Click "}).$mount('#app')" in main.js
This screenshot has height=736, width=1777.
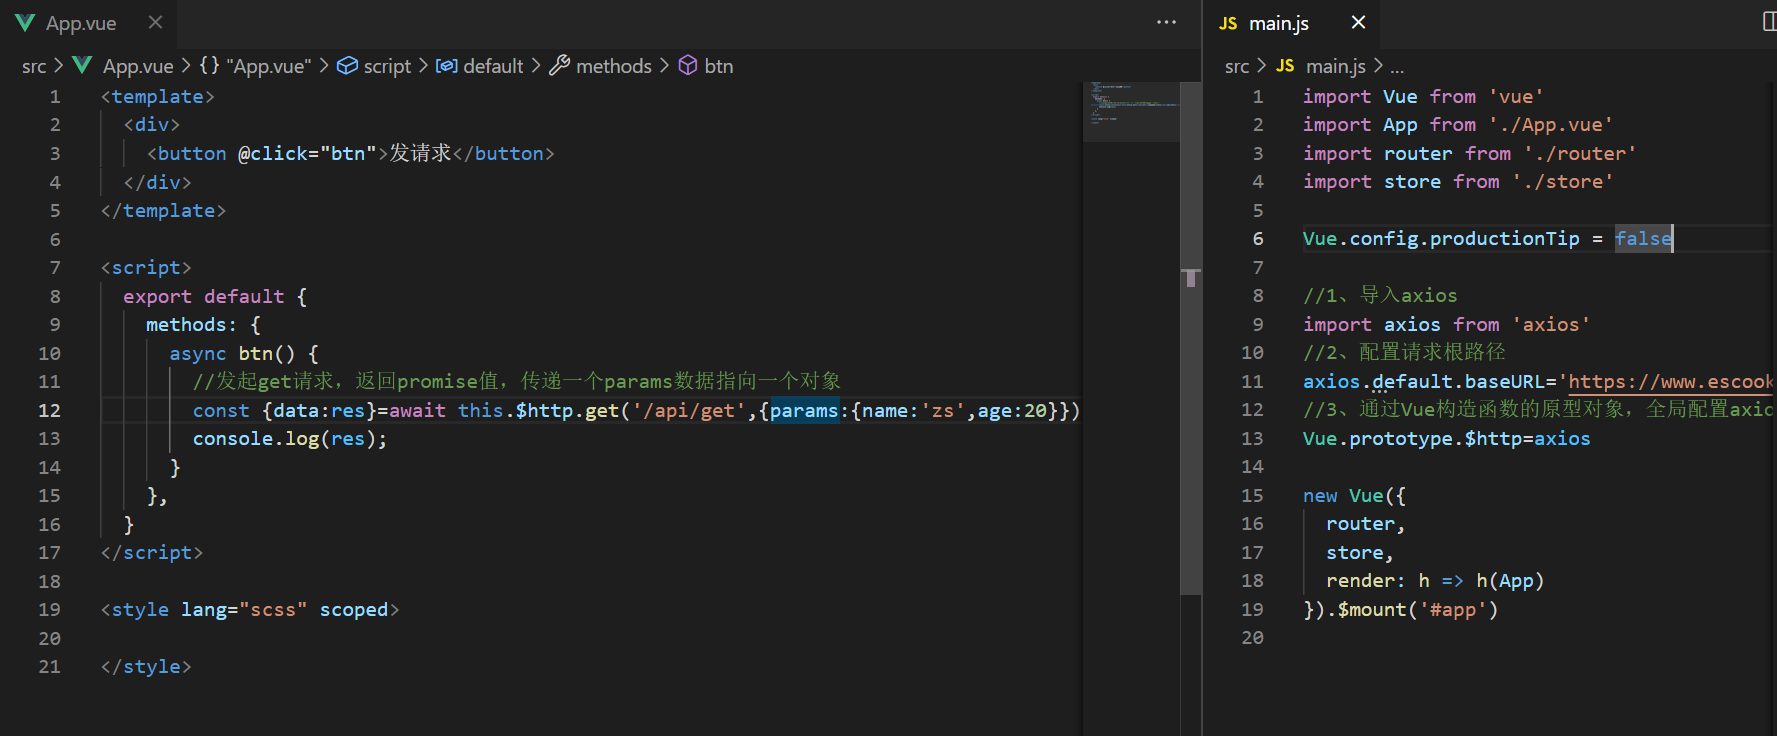coord(1400,609)
